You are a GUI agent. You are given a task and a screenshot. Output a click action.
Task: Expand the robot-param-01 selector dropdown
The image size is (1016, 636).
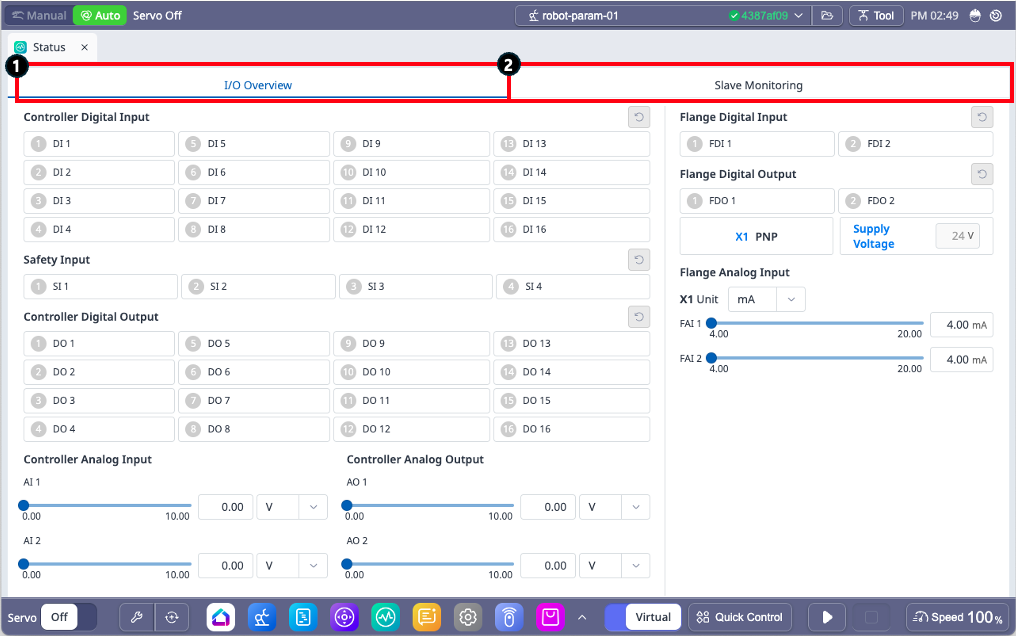pyautogui.click(x=660, y=16)
